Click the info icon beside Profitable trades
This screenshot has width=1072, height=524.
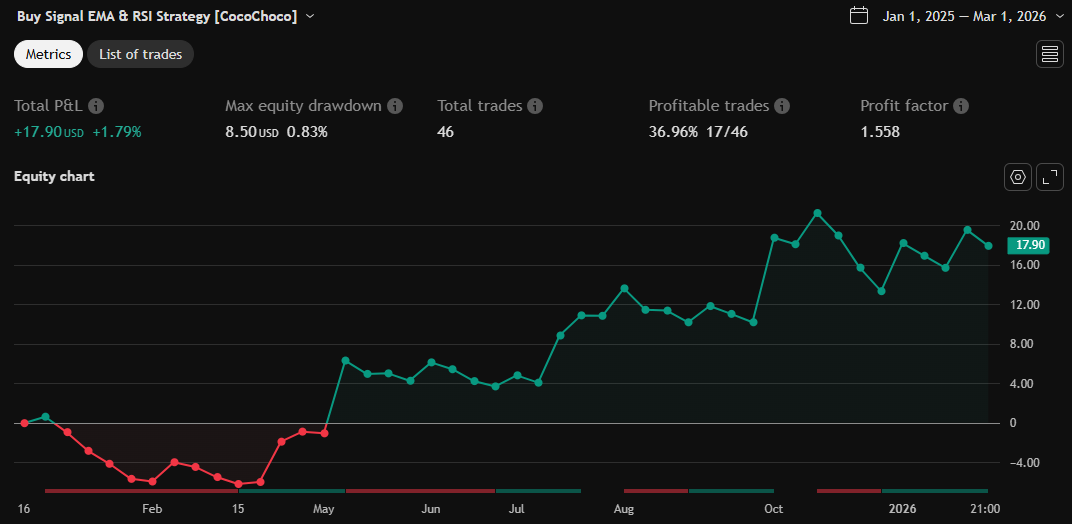click(782, 106)
